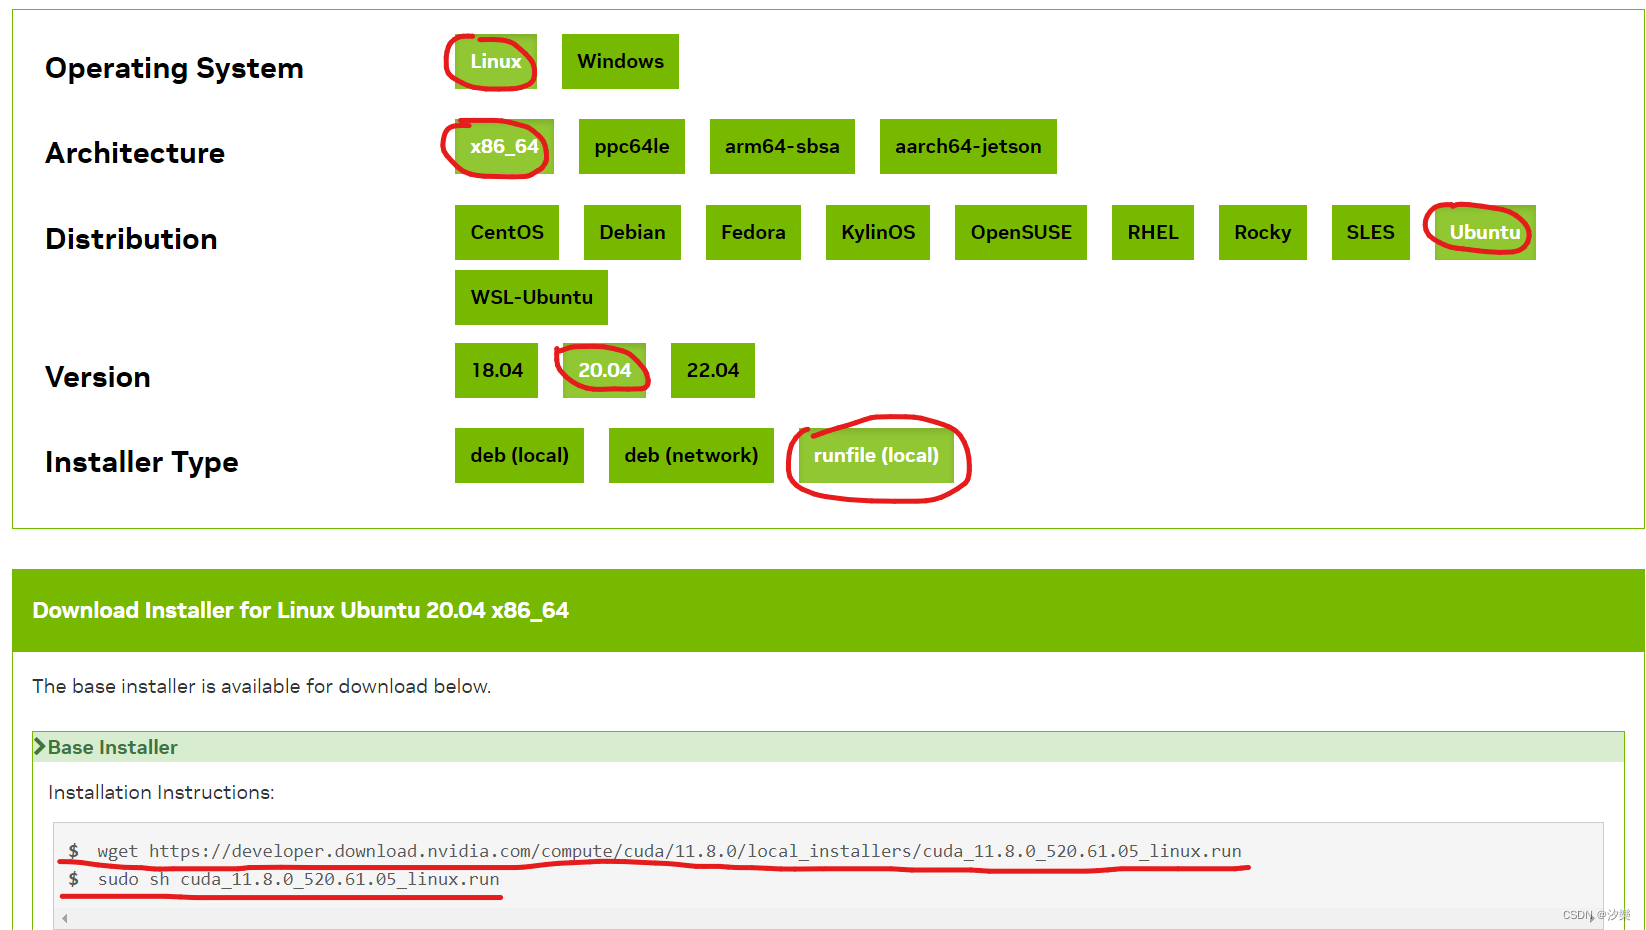Choose deb (local) installer type
Screen dimensions: 1646x930
tap(519, 455)
